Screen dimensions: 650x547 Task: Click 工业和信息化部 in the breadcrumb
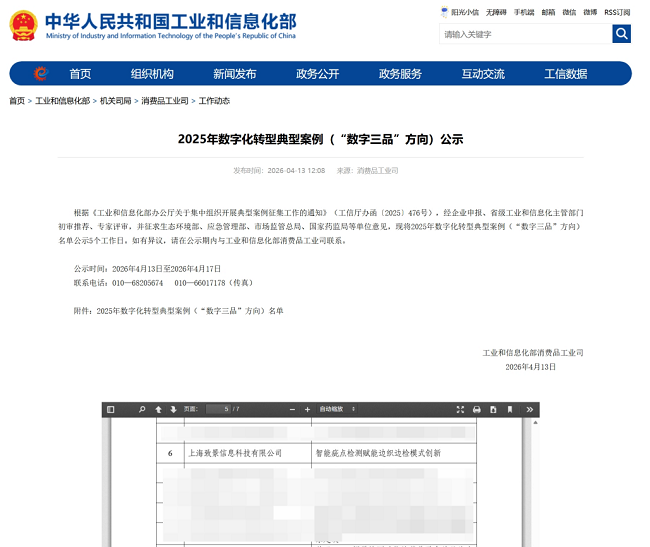pos(63,101)
